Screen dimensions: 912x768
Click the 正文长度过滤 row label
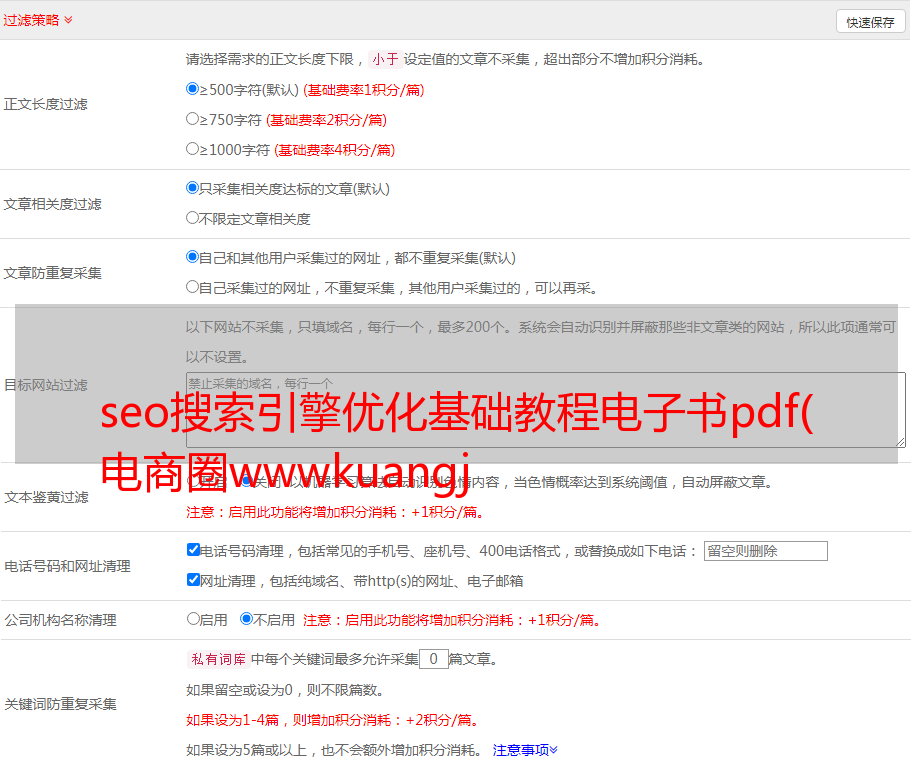pyautogui.click(x=46, y=104)
